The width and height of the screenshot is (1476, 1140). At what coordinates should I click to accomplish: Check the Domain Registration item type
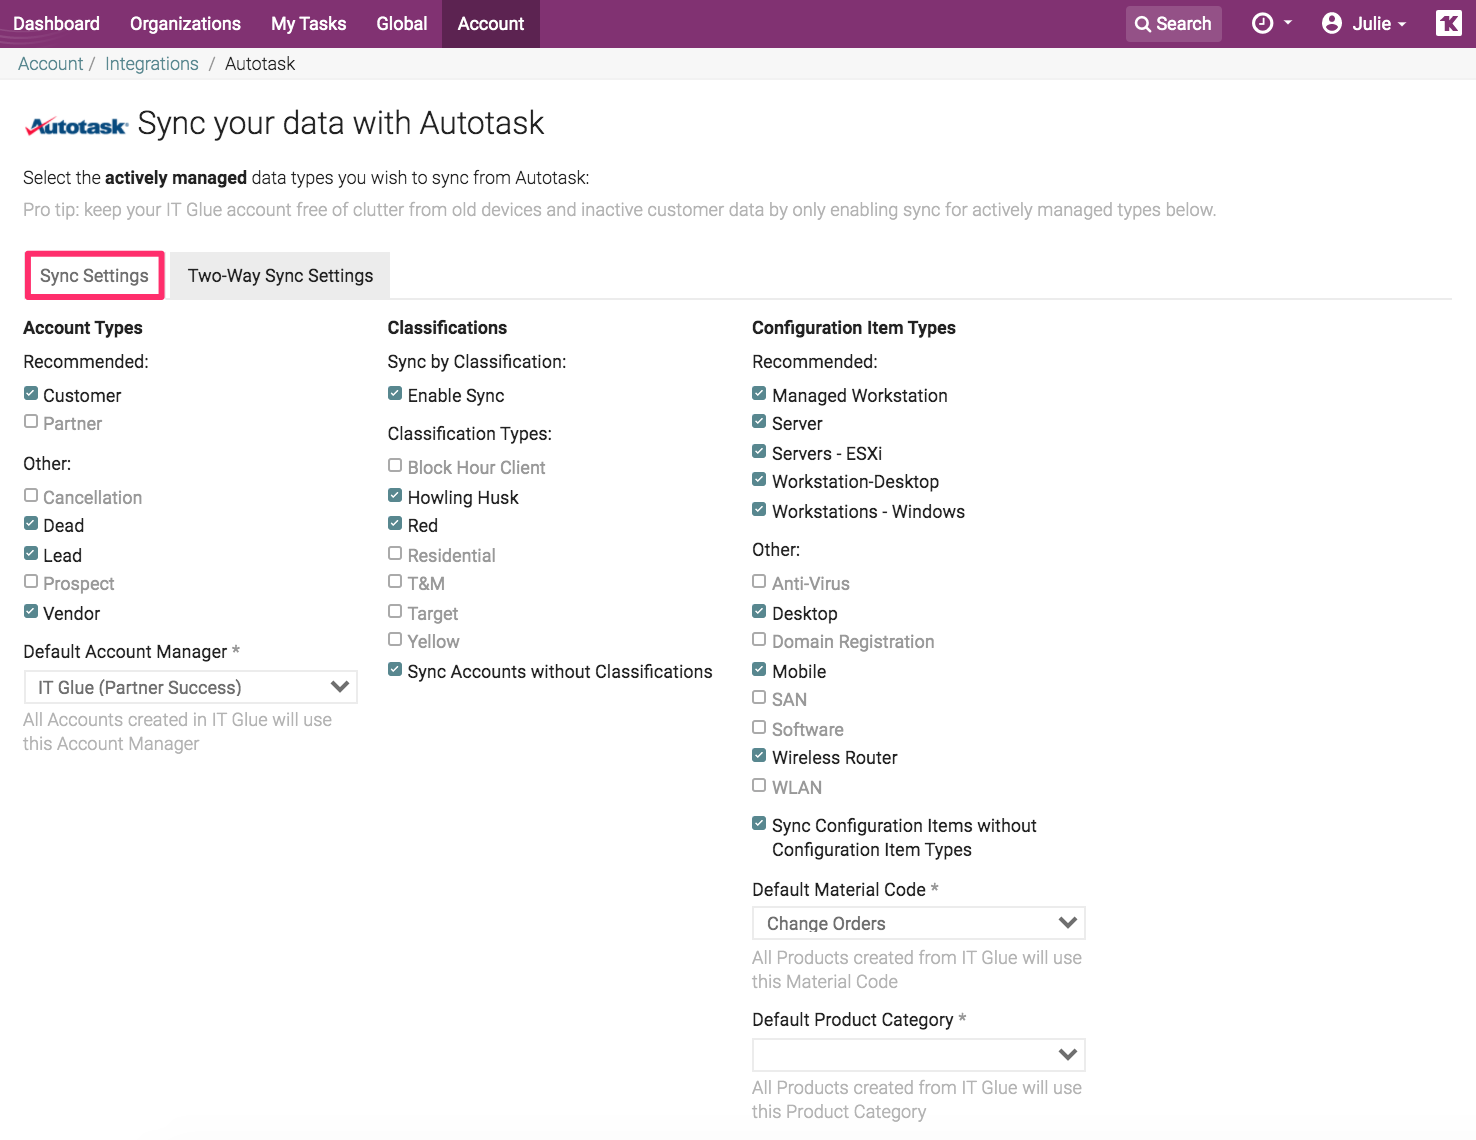click(x=759, y=640)
